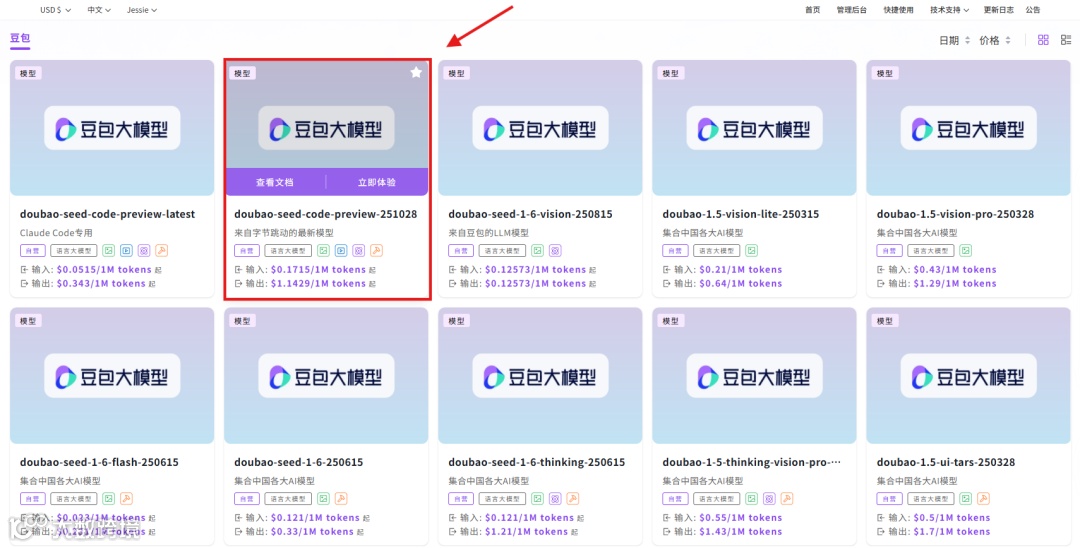
Task: Select the 豆包 tab
Action: coord(20,39)
